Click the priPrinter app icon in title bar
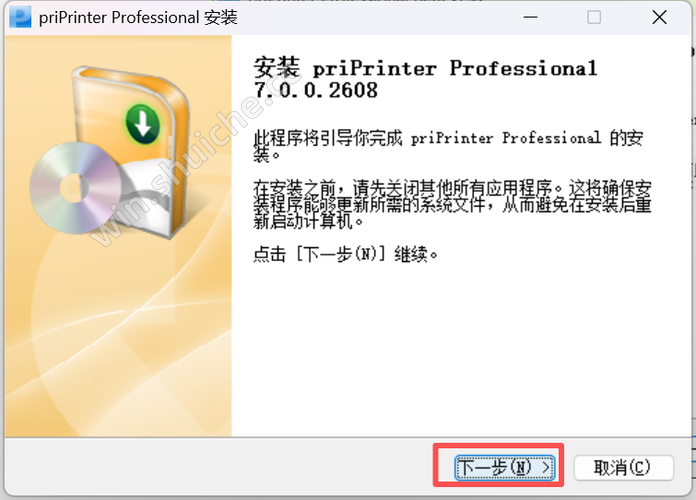The width and height of the screenshot is (696, 500). (20, 17)
